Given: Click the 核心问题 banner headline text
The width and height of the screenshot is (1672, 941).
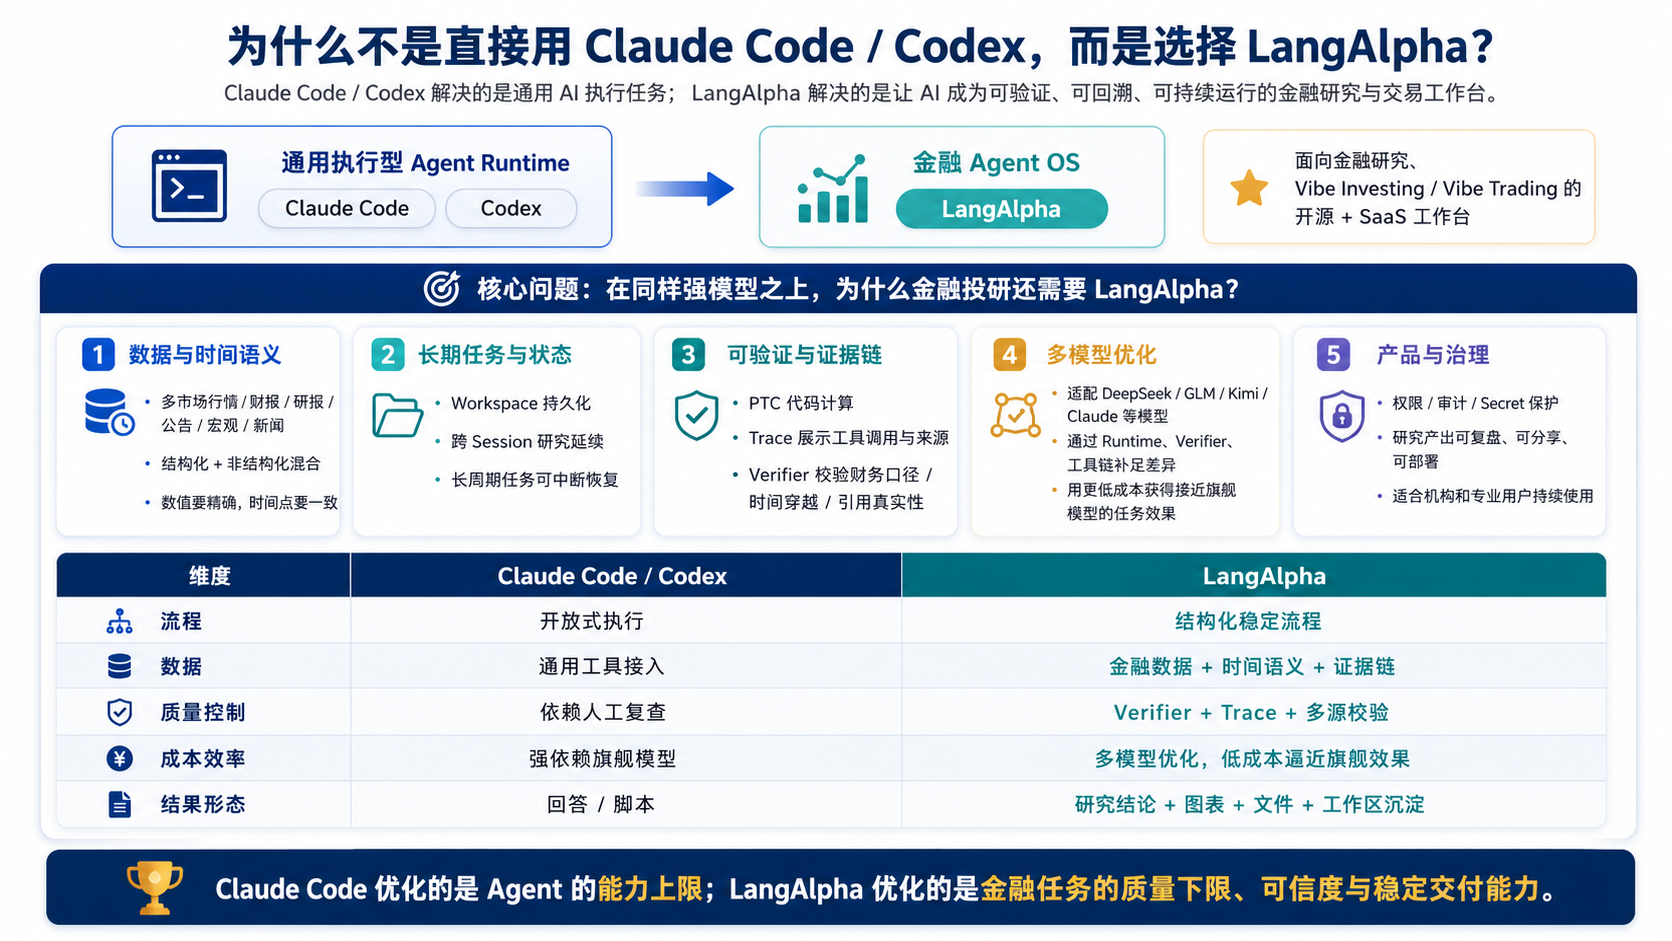Looking at the screenshot, I should point(857,289).
